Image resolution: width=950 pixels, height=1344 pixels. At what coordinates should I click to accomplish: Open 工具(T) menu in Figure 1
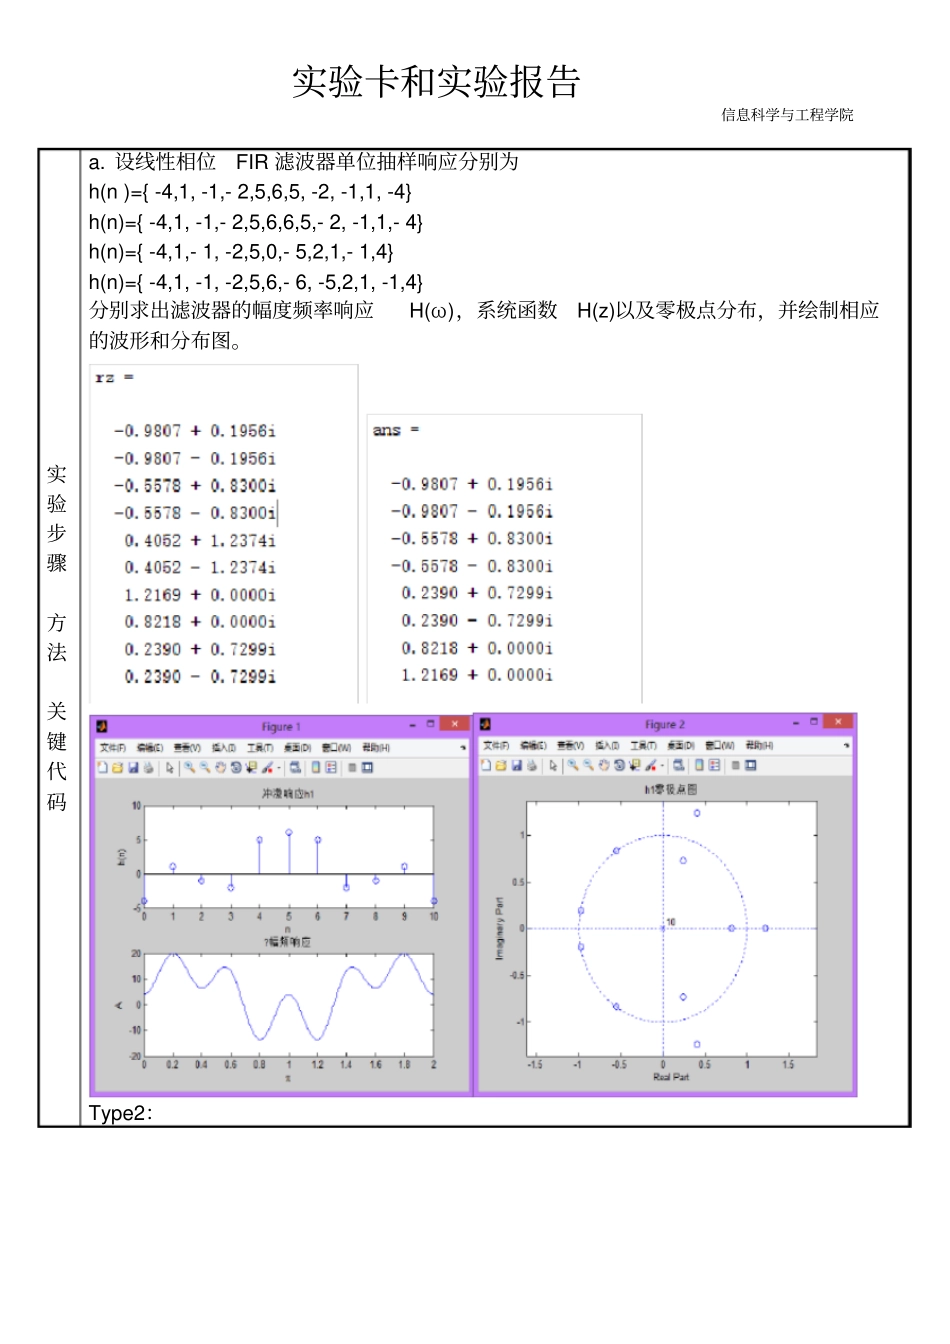(260, 748)
